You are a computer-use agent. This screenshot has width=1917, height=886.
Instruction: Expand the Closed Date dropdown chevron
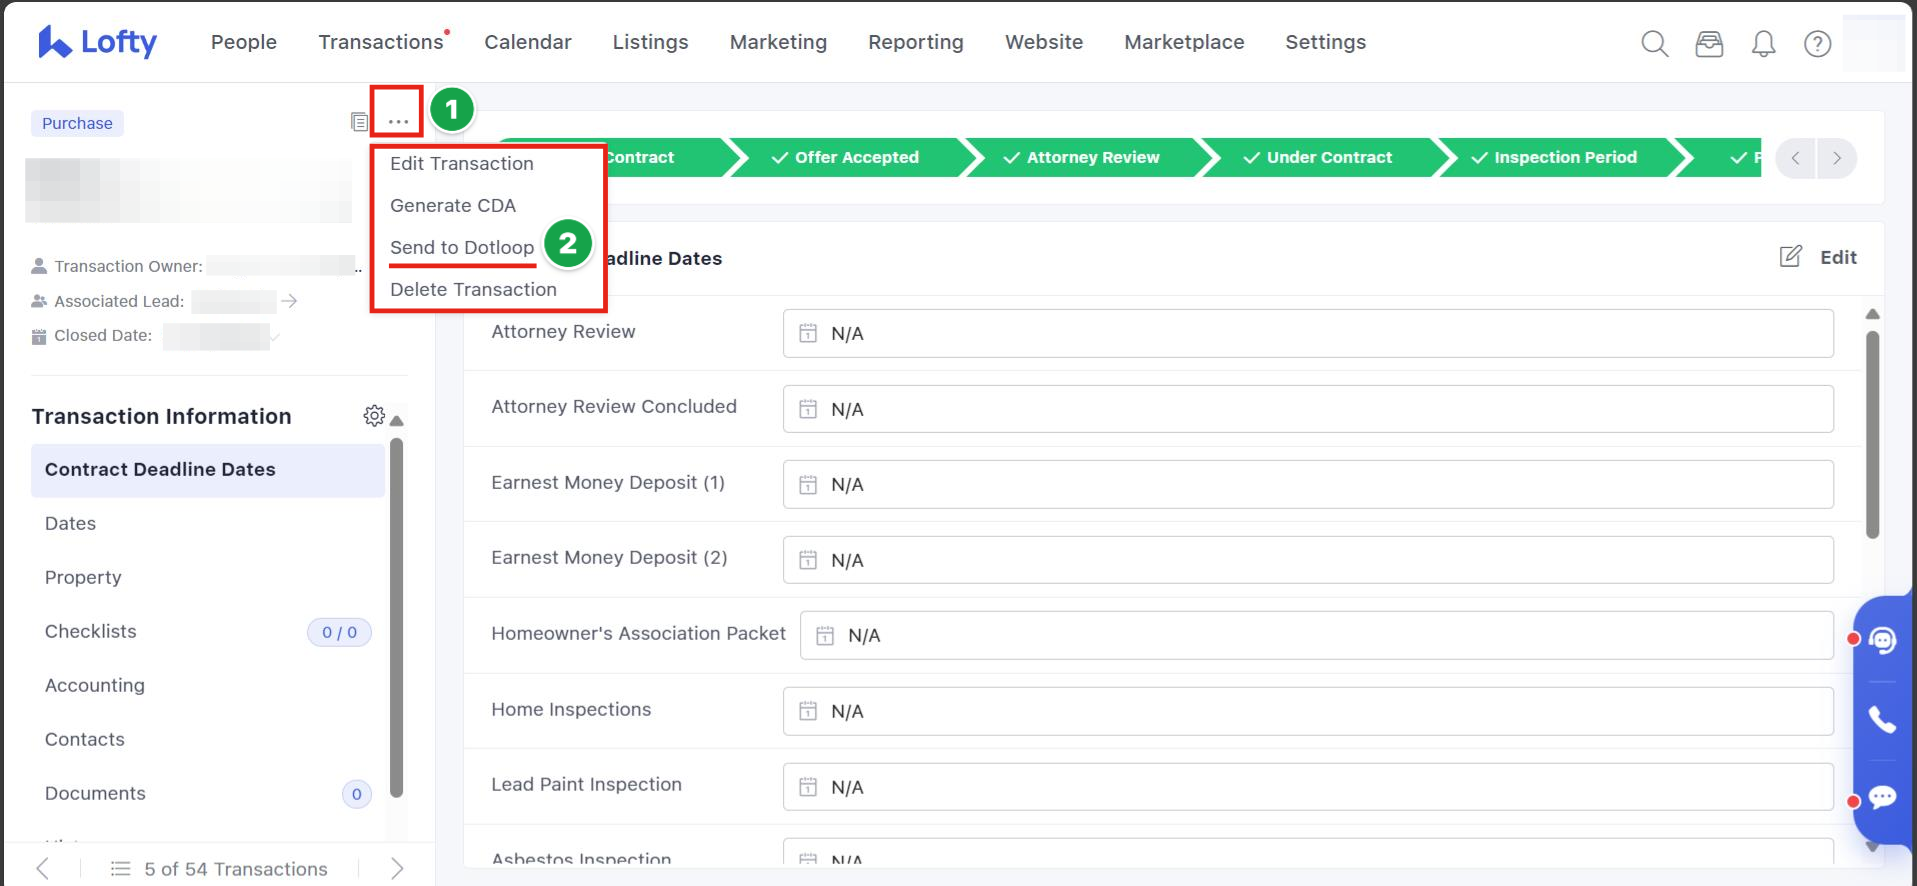click(275, 336)
